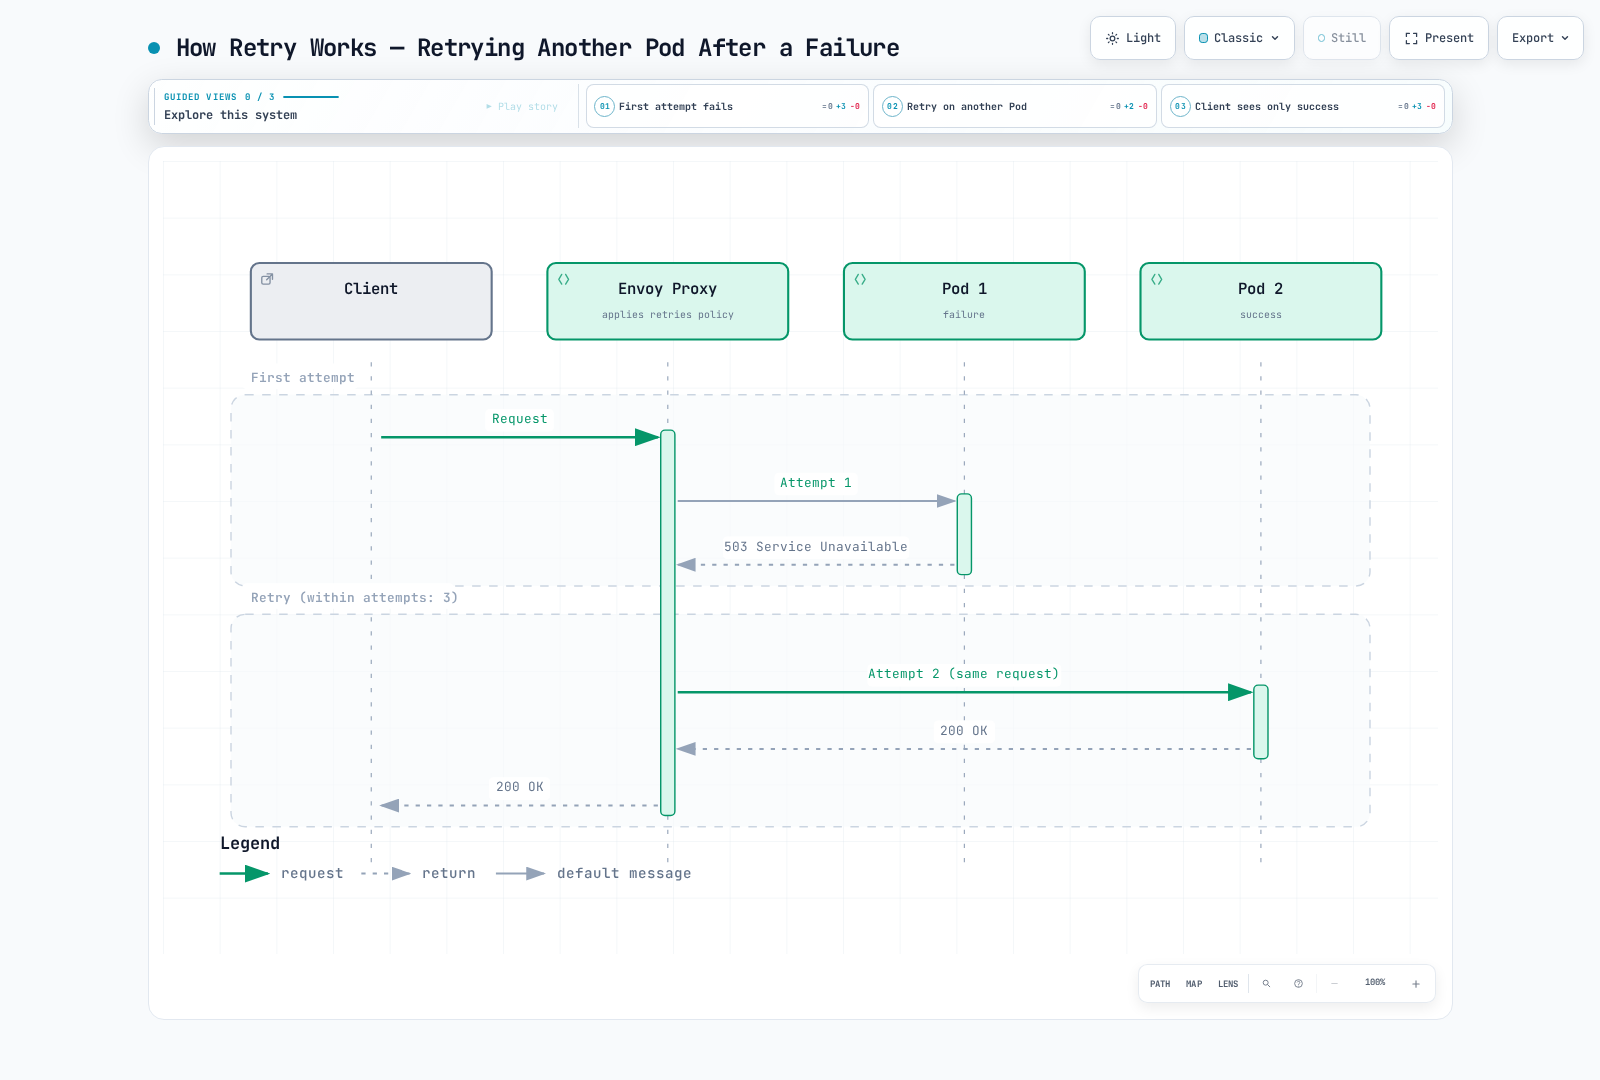Screen dimensions: 1600x1080
Task: Select the Pod 2 participant box
Action: pos(1261,301)
